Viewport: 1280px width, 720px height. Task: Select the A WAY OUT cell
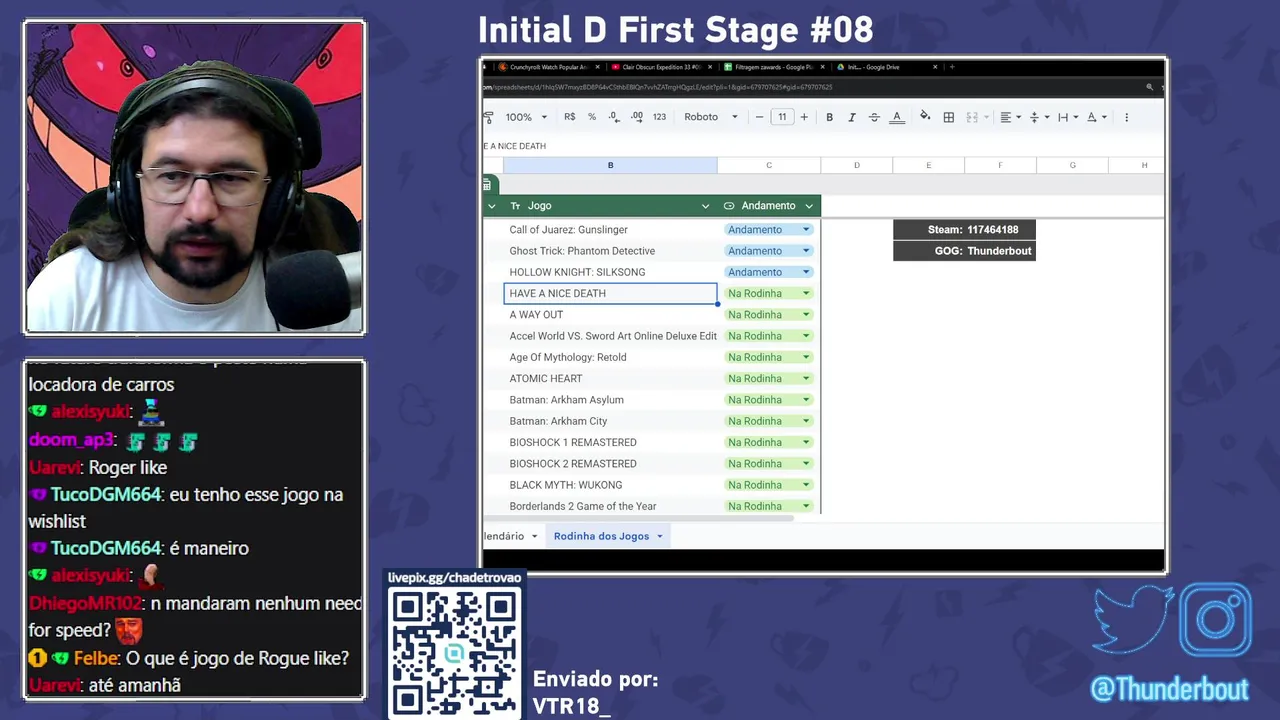coord(610,315)
